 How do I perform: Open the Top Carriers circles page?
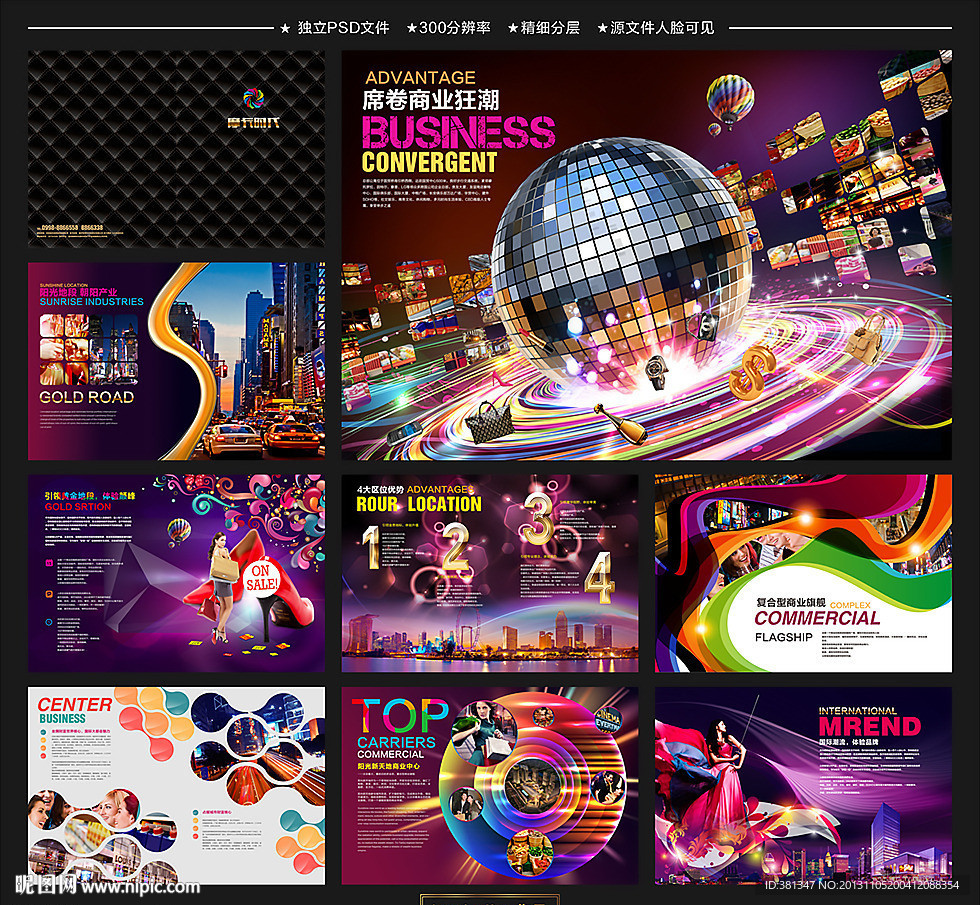point(490,786)
